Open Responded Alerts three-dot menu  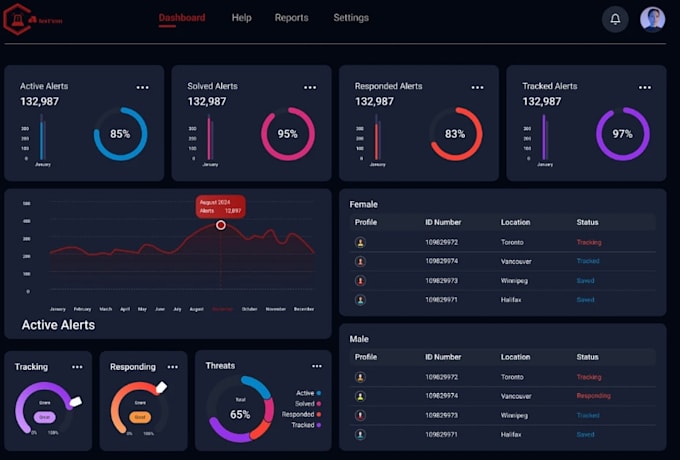(x=477, y=88)
